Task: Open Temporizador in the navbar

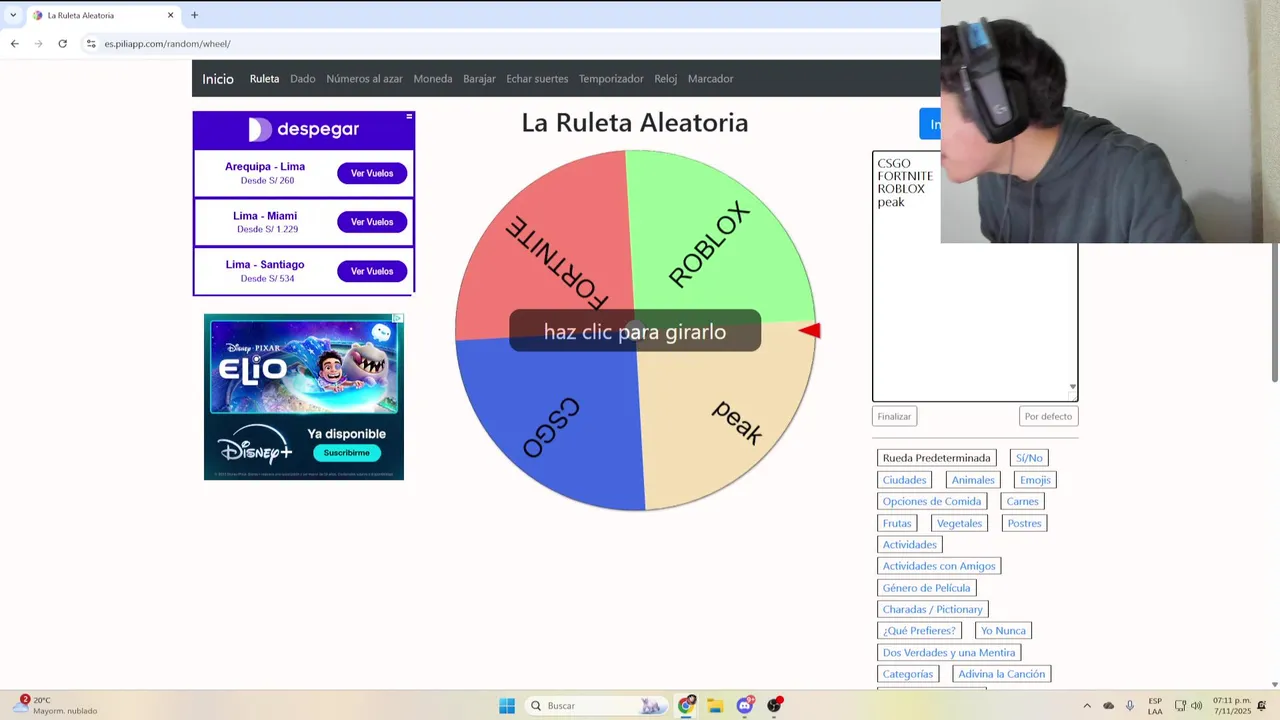Action: [x=611, y=79]
